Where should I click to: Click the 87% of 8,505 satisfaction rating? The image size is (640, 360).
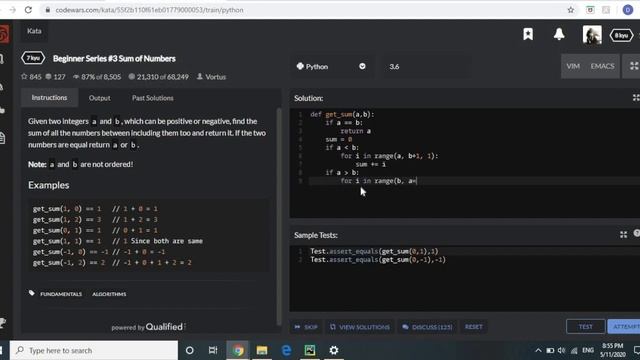pyautogui.click(x=97, y=77)
